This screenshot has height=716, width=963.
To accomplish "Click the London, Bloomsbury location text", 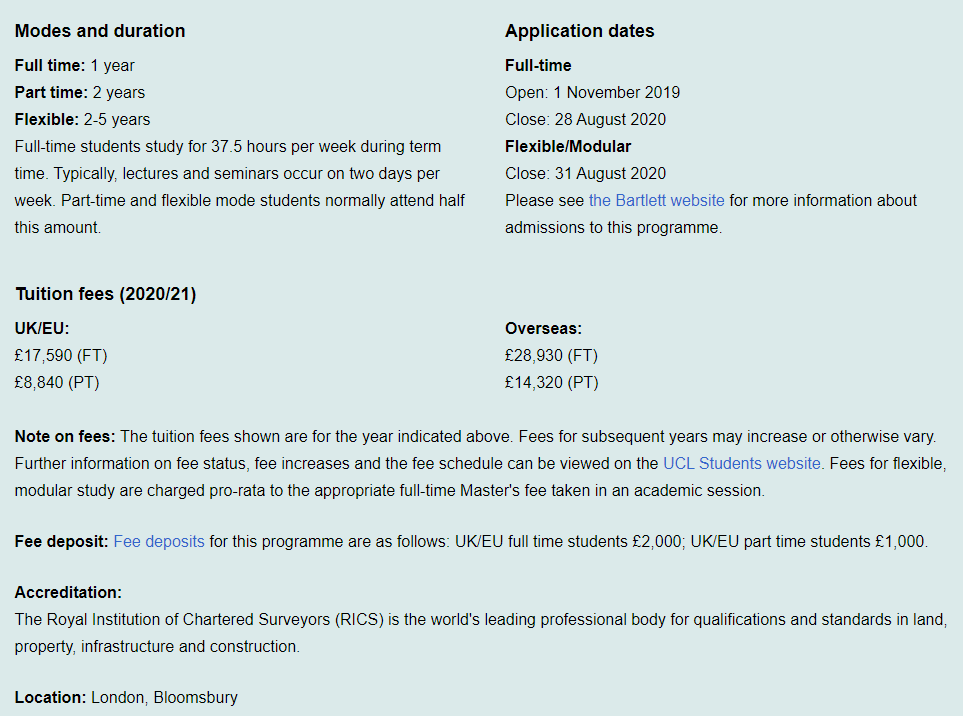I will (164, 698).
